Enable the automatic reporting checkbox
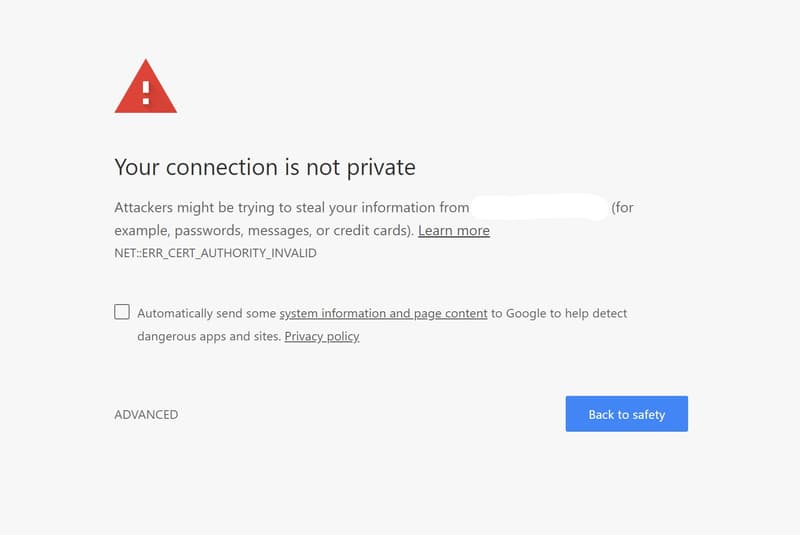The height and width of the screenshot is (535, 800). [122, 312]
